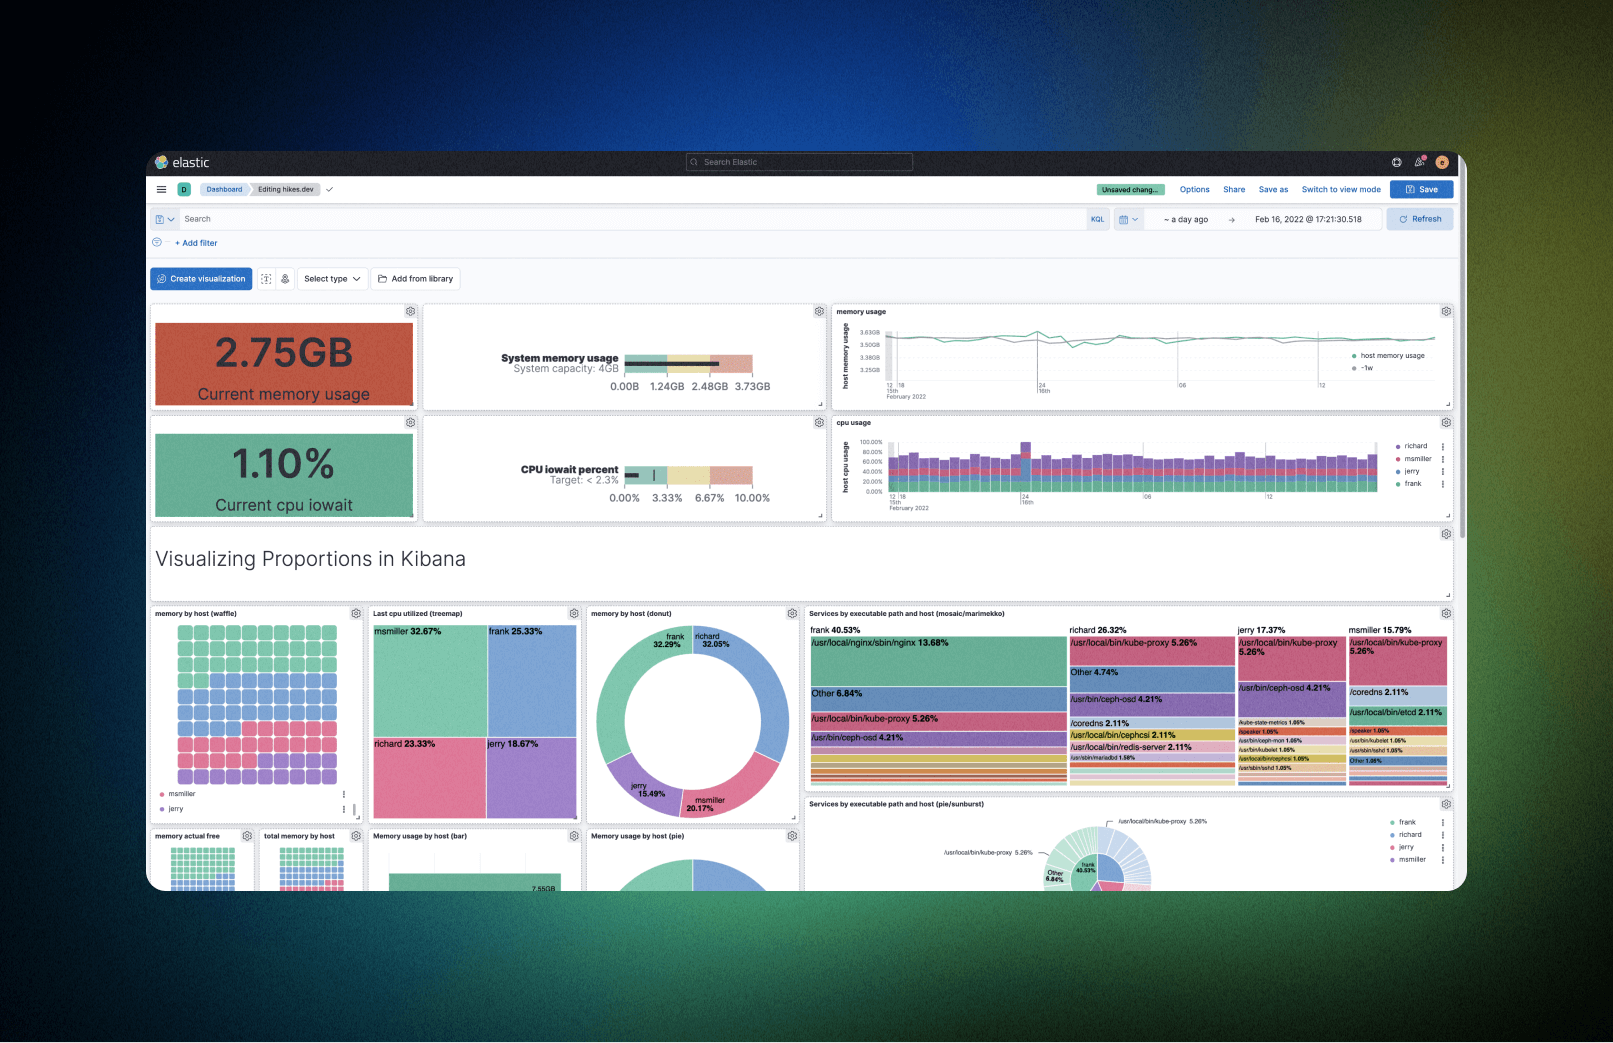Toggle the -1w series in memory usage legend
Viewport: 1613px width, 1043px height.
click(x=1366, y=368)
